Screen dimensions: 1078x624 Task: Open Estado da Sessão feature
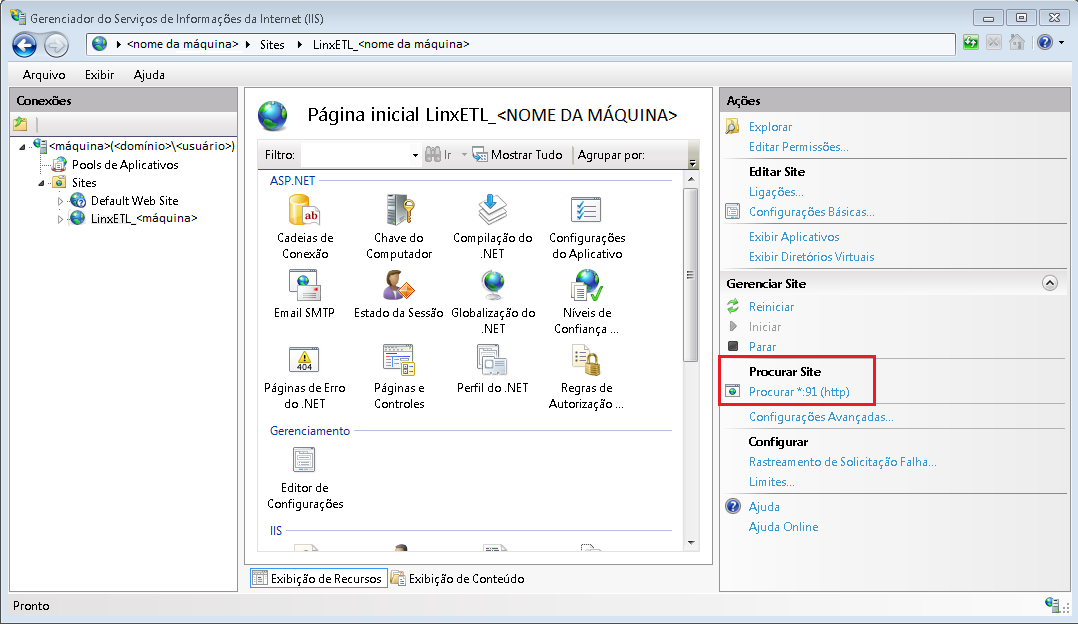click(x=398, y=294)
